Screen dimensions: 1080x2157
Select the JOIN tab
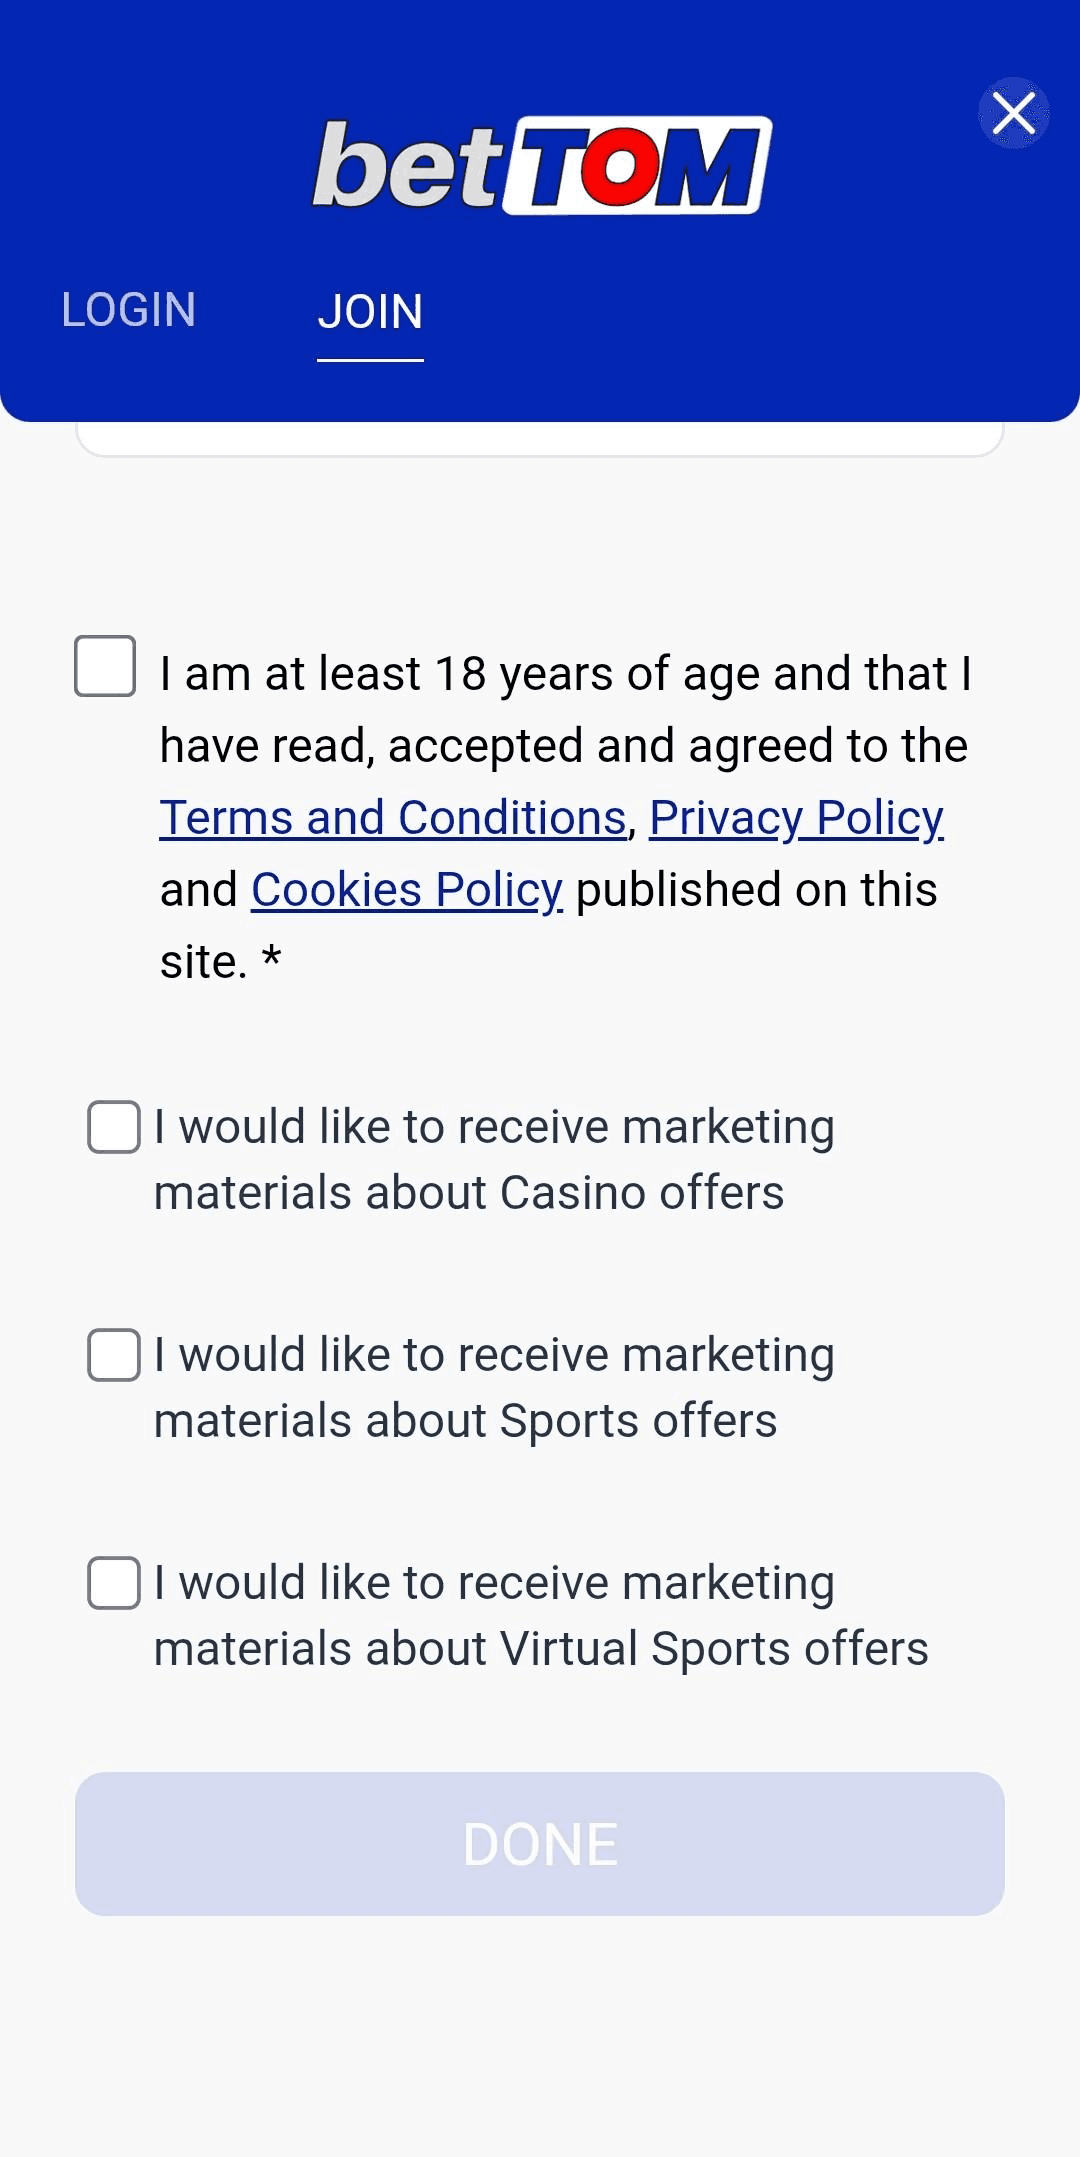[x=370, y=312]
